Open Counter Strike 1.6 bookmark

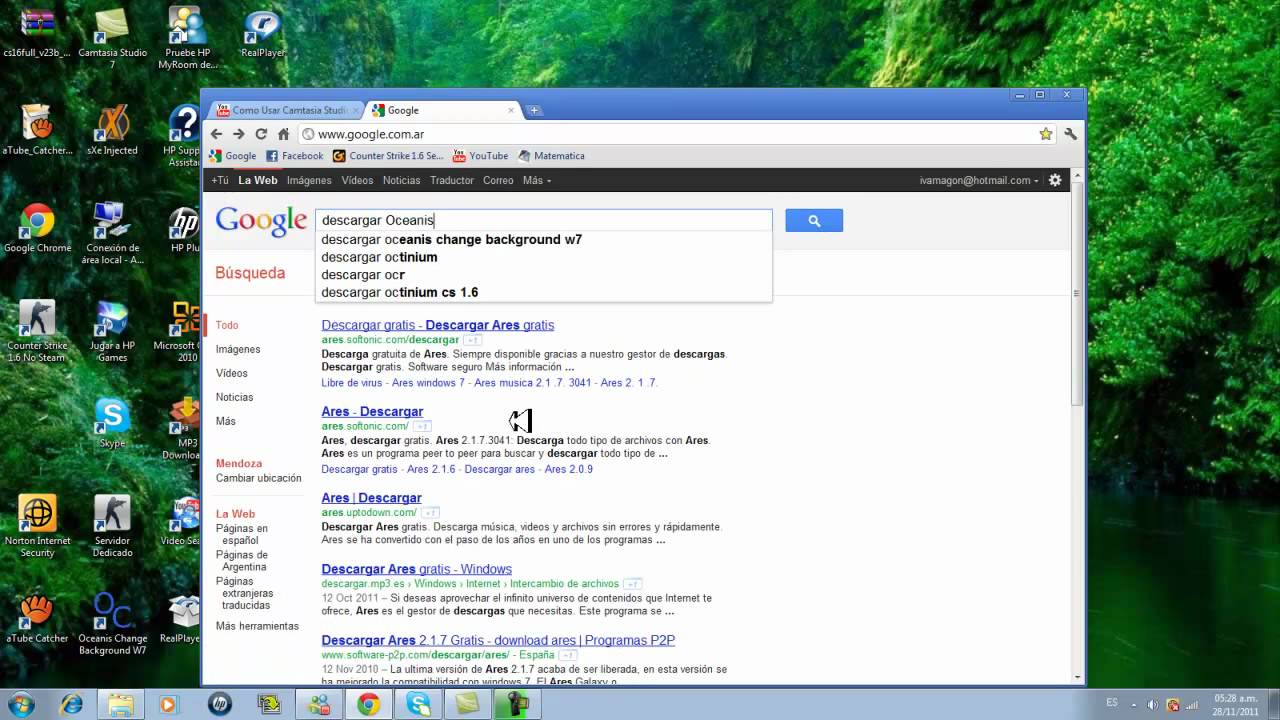coord(388,156)
